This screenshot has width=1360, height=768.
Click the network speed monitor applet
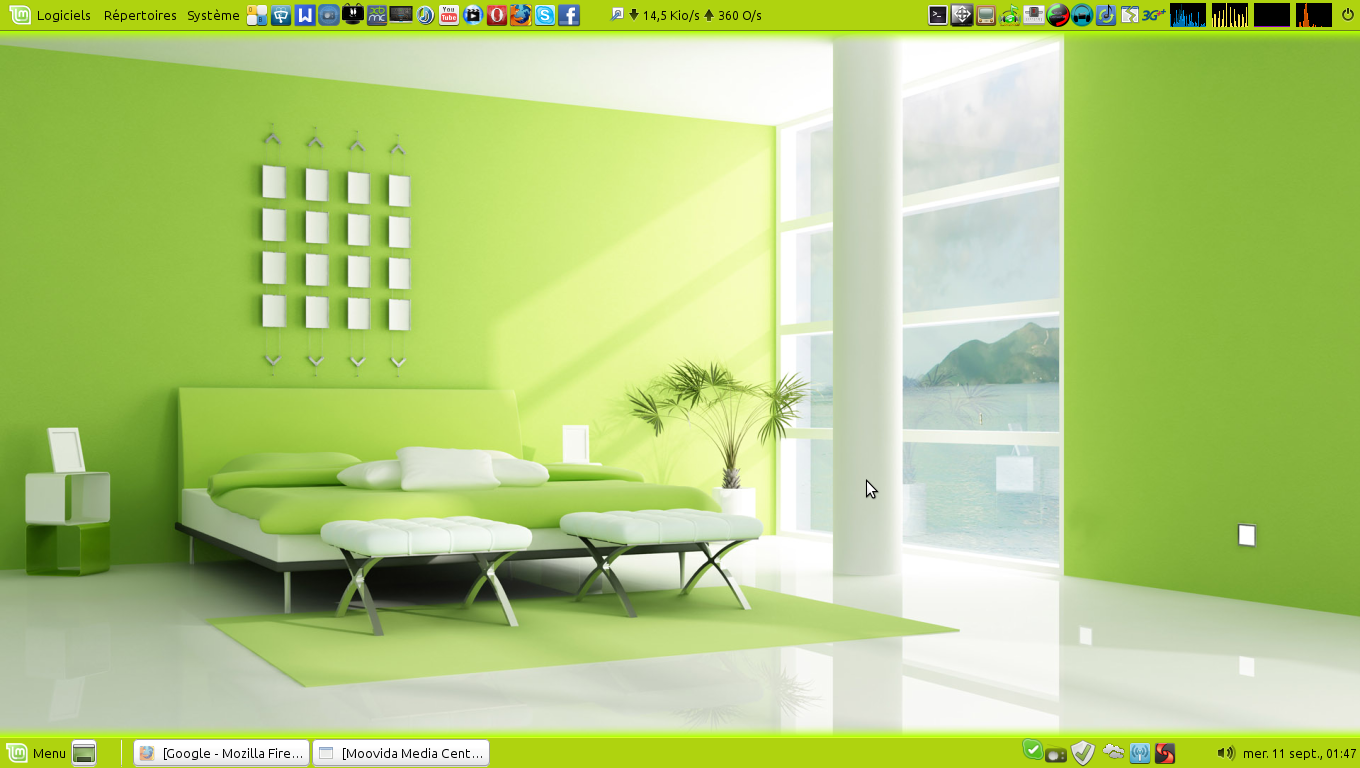pyautogui.click(x=686, y=15)
